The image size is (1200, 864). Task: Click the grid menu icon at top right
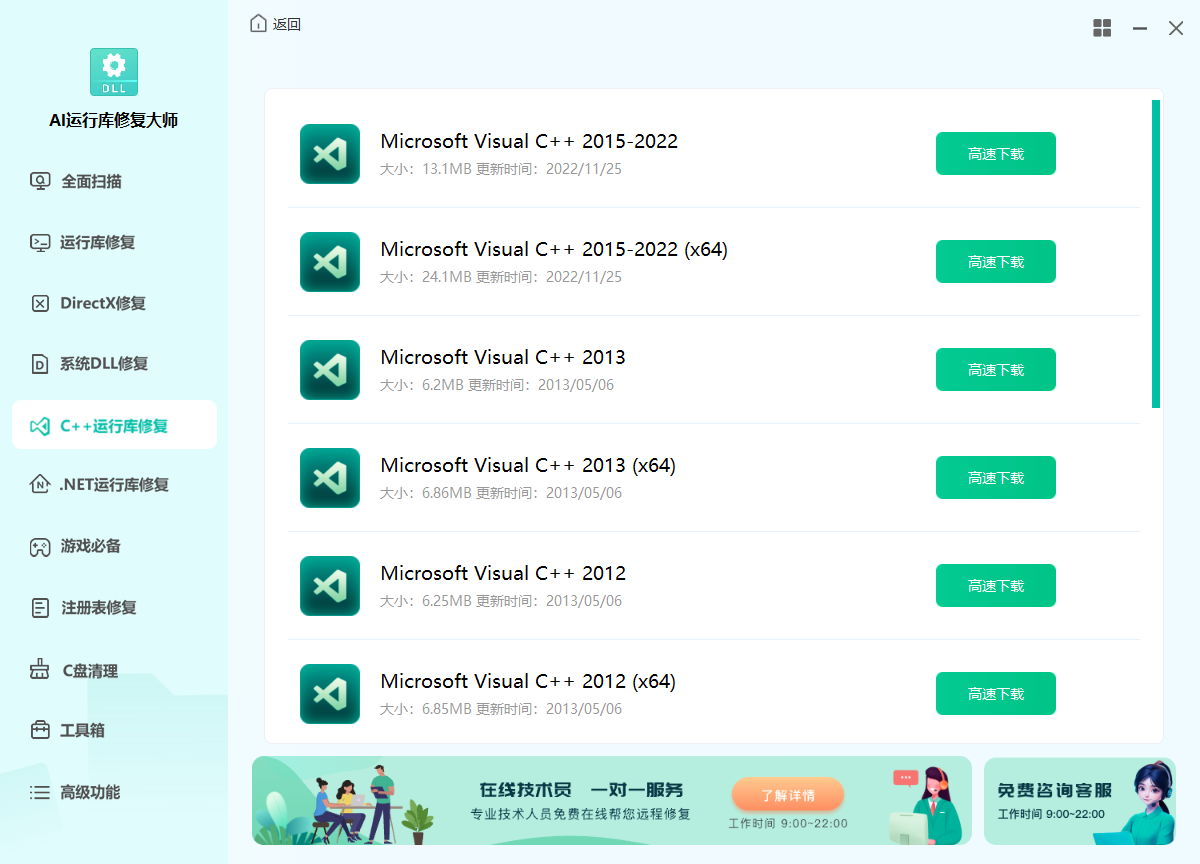coord(1102,28)
